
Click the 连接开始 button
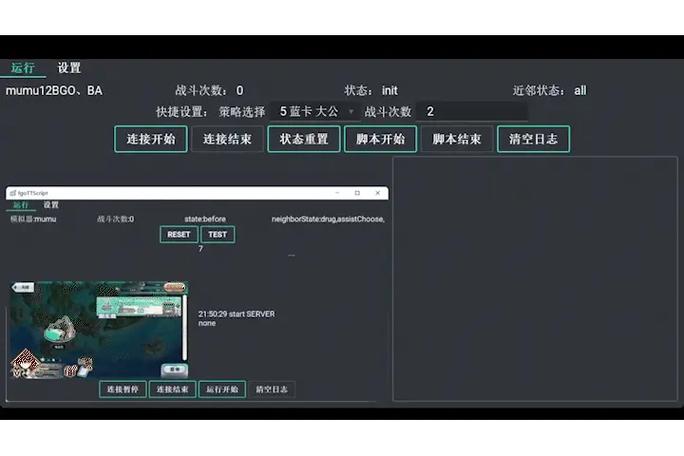[151, 139]
